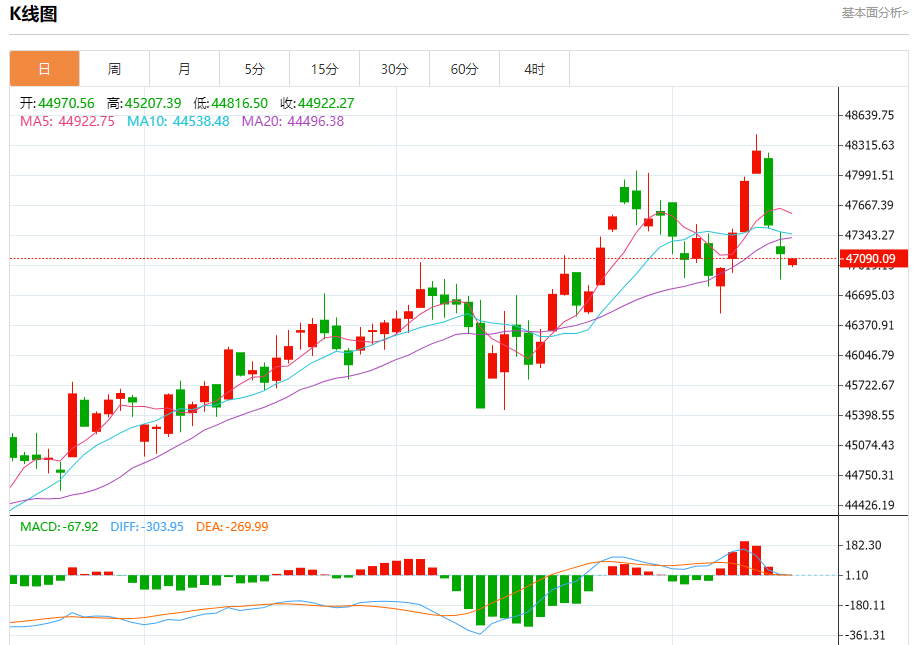
Task: Click the 46695.03 price axis label
Action: tap(870, 295)
